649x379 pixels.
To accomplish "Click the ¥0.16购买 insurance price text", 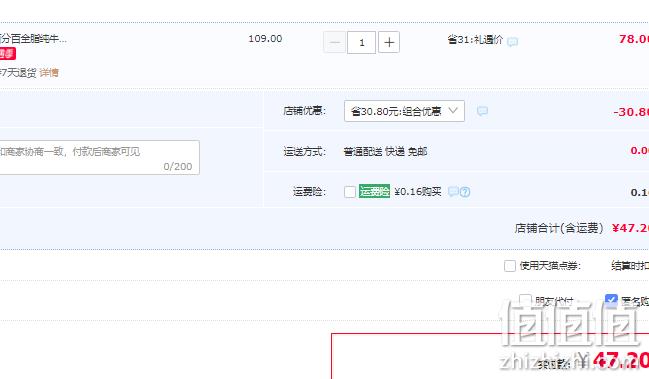I will point(418,192).
